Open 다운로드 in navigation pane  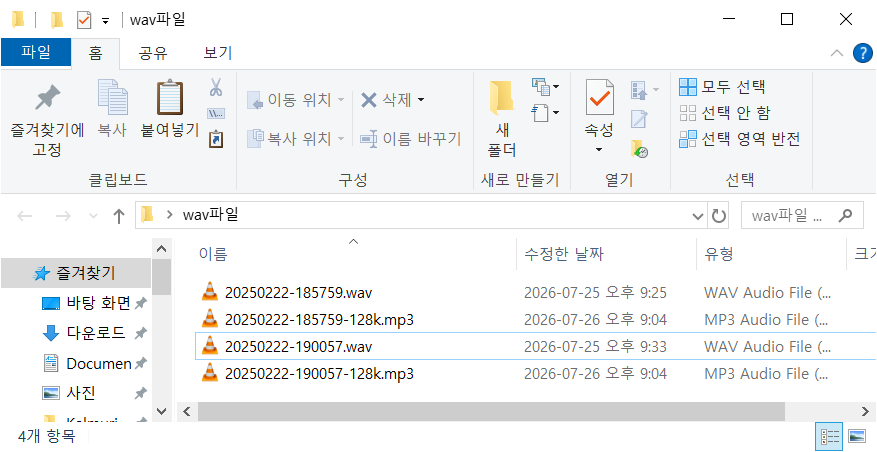pyautogui.click(x=84, y=333)
